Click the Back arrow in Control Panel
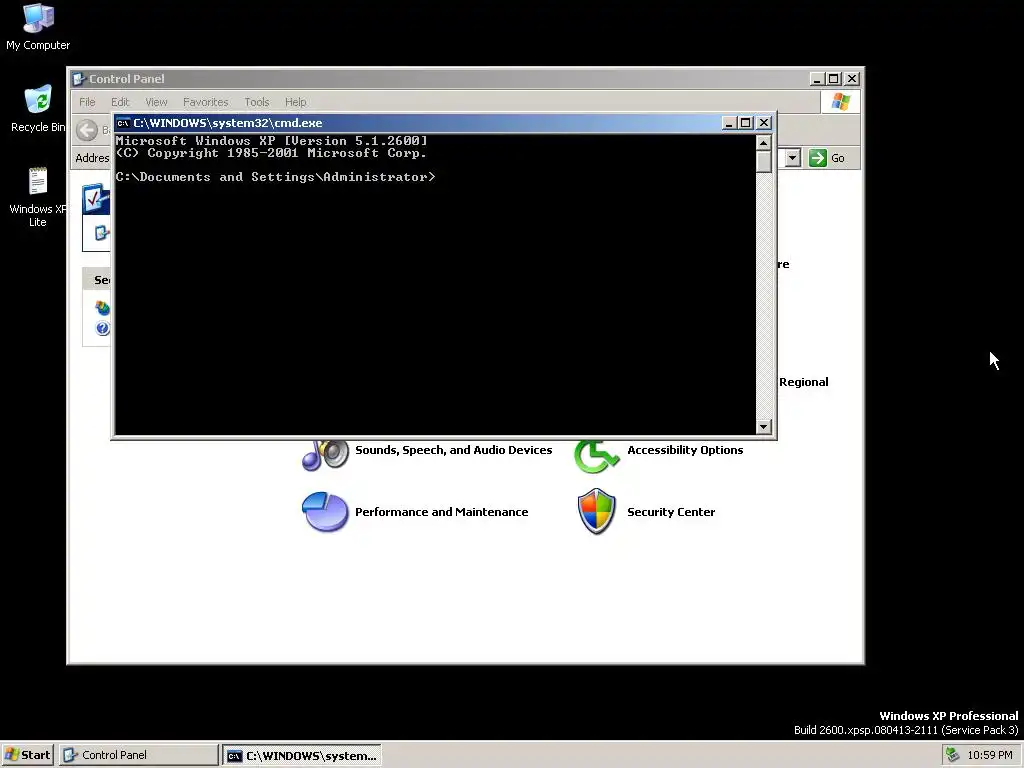Viewport: 1024px width, 768px height. (87, 130)
